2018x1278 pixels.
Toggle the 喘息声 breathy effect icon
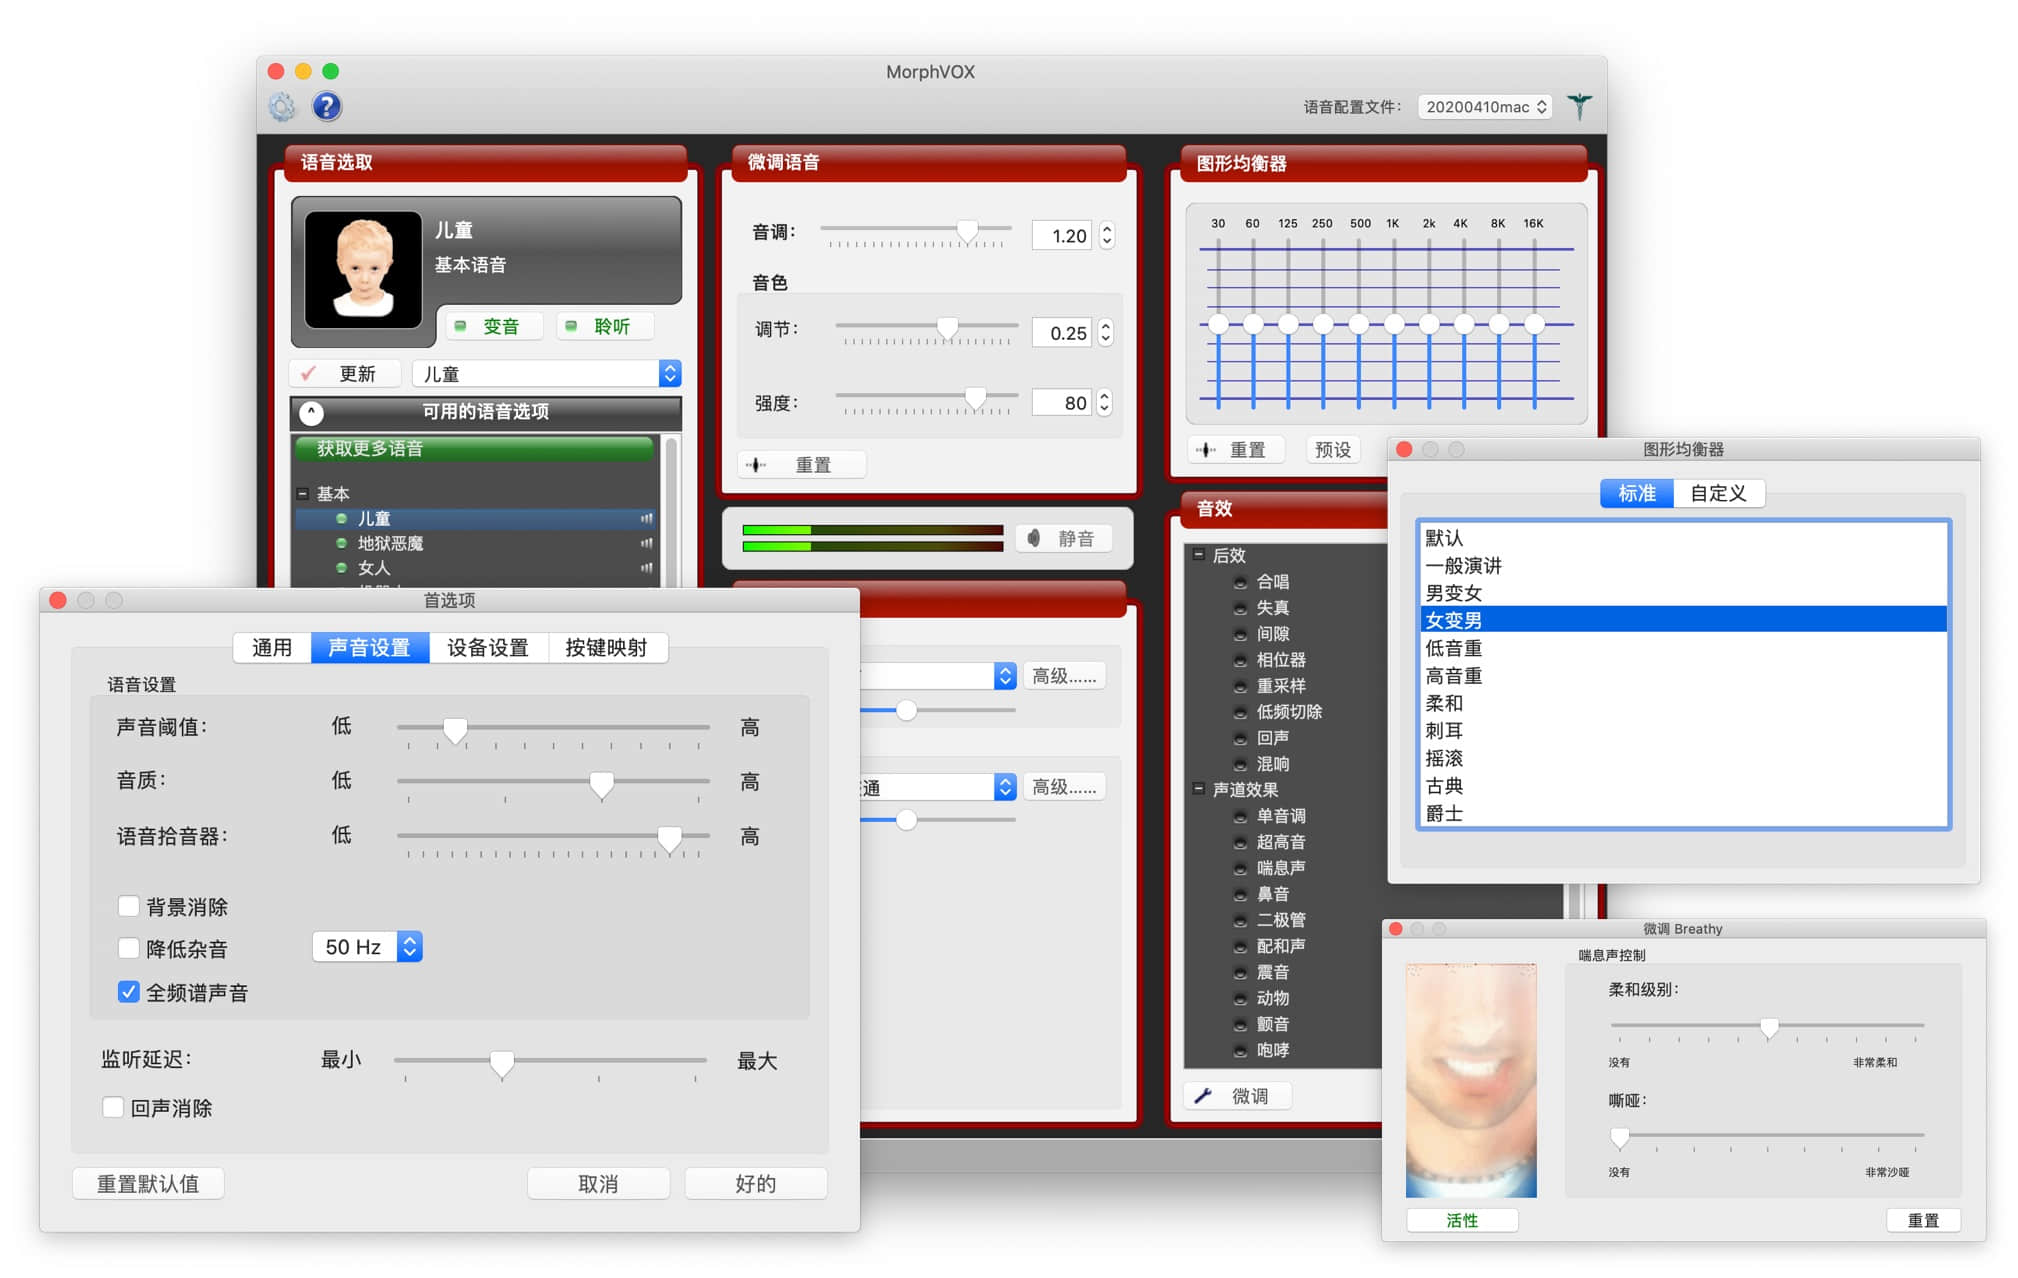1240,868
